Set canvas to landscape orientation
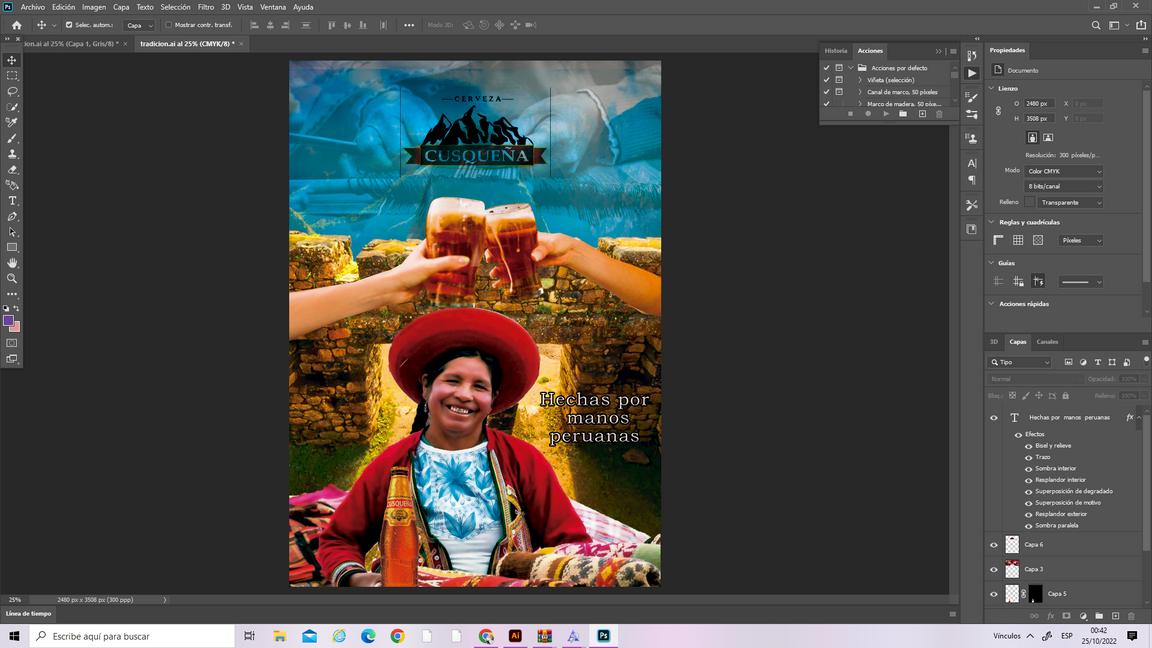 (x=1048, y=137)
